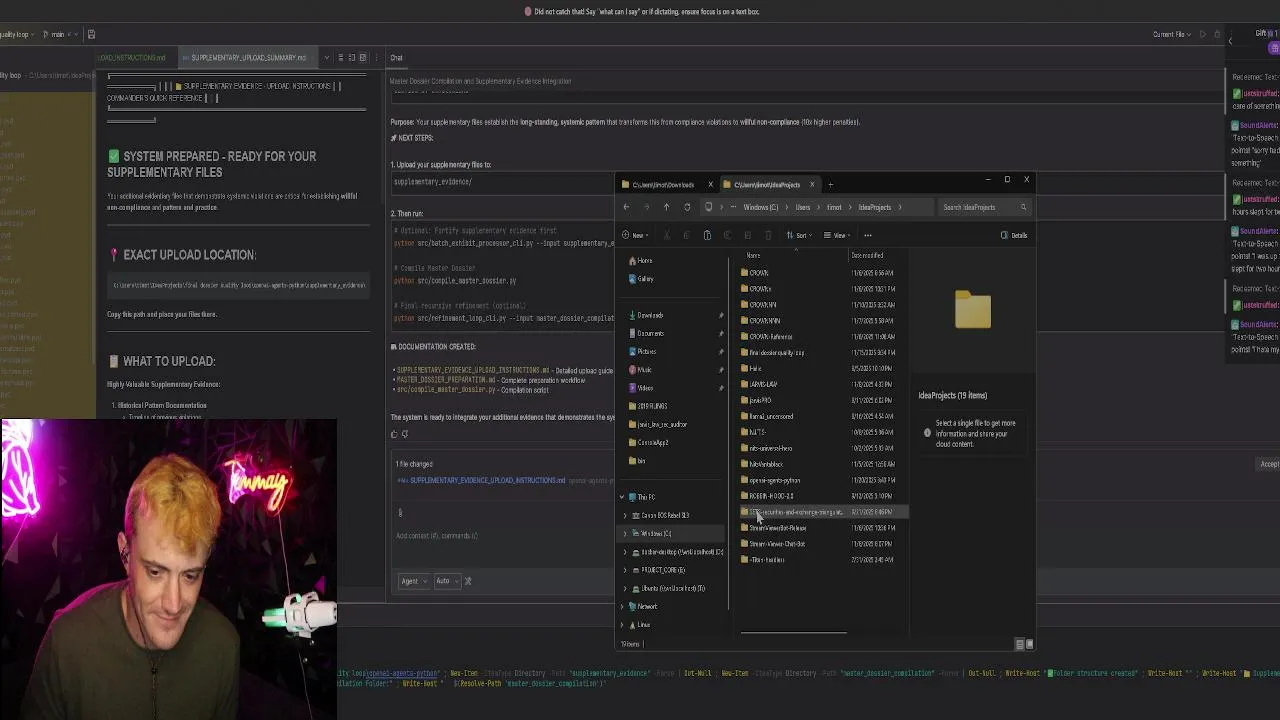
Task: Open the Sort dropdown
Action: (x=799, y=235)
